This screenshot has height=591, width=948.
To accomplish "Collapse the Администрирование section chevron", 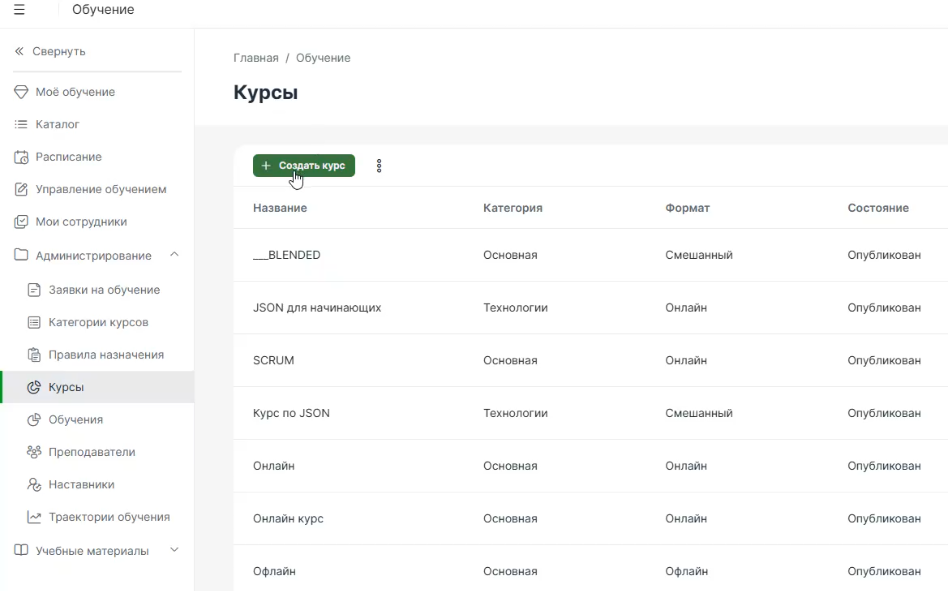I will (174, 255).
